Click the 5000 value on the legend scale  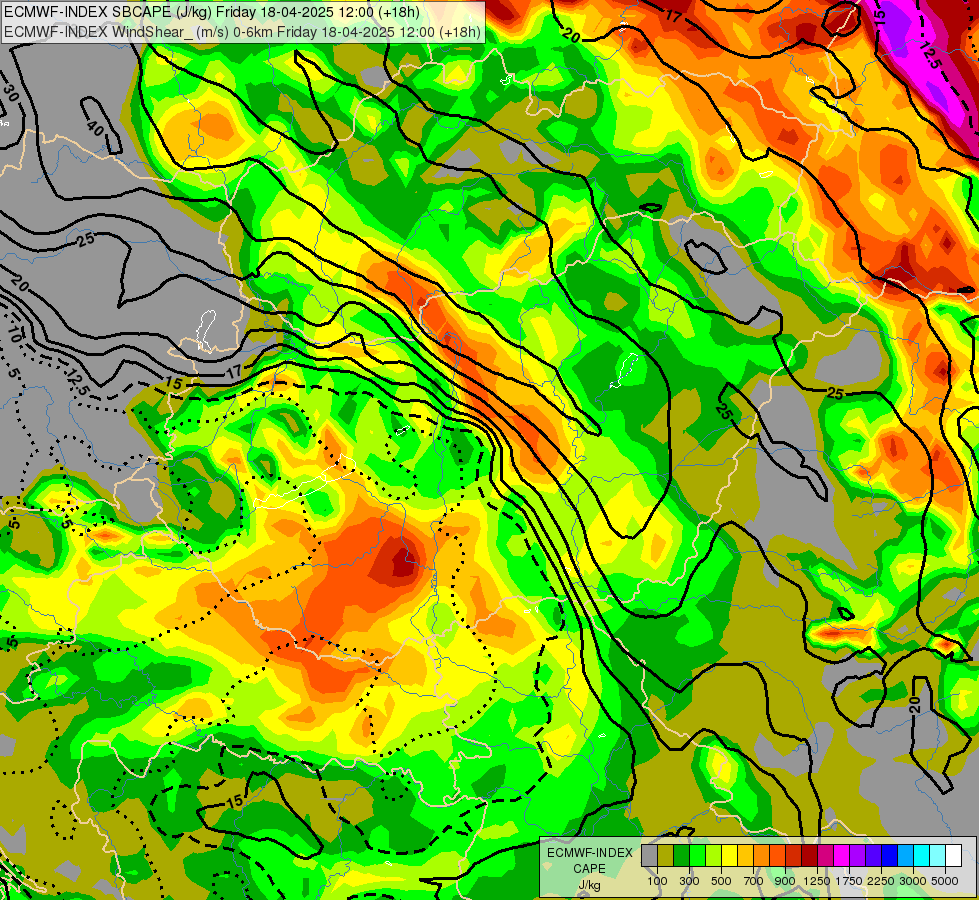pos(945,881)
